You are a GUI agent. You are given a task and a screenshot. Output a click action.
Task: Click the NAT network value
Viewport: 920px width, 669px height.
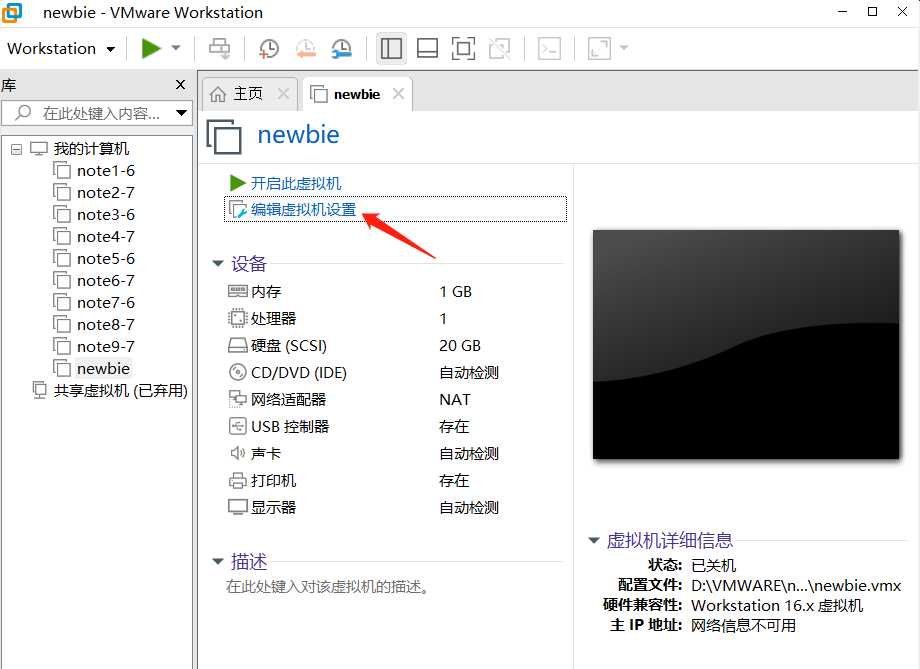[x=455, y=400]
